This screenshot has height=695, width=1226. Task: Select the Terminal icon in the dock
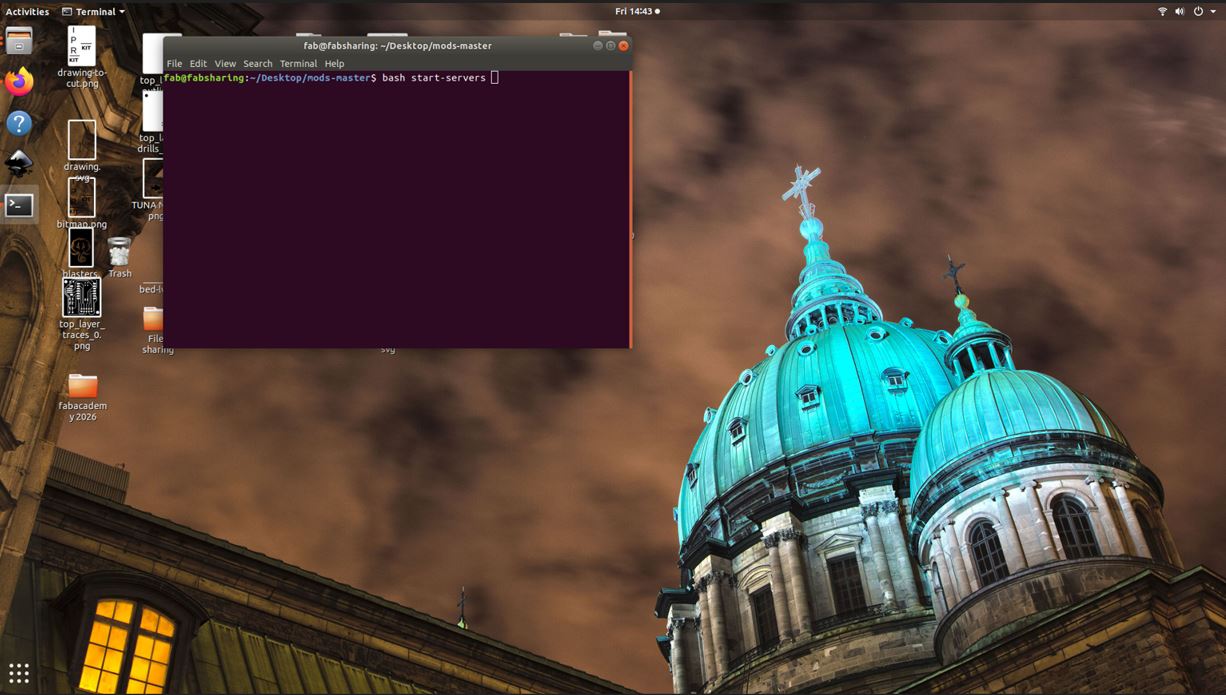19,205
